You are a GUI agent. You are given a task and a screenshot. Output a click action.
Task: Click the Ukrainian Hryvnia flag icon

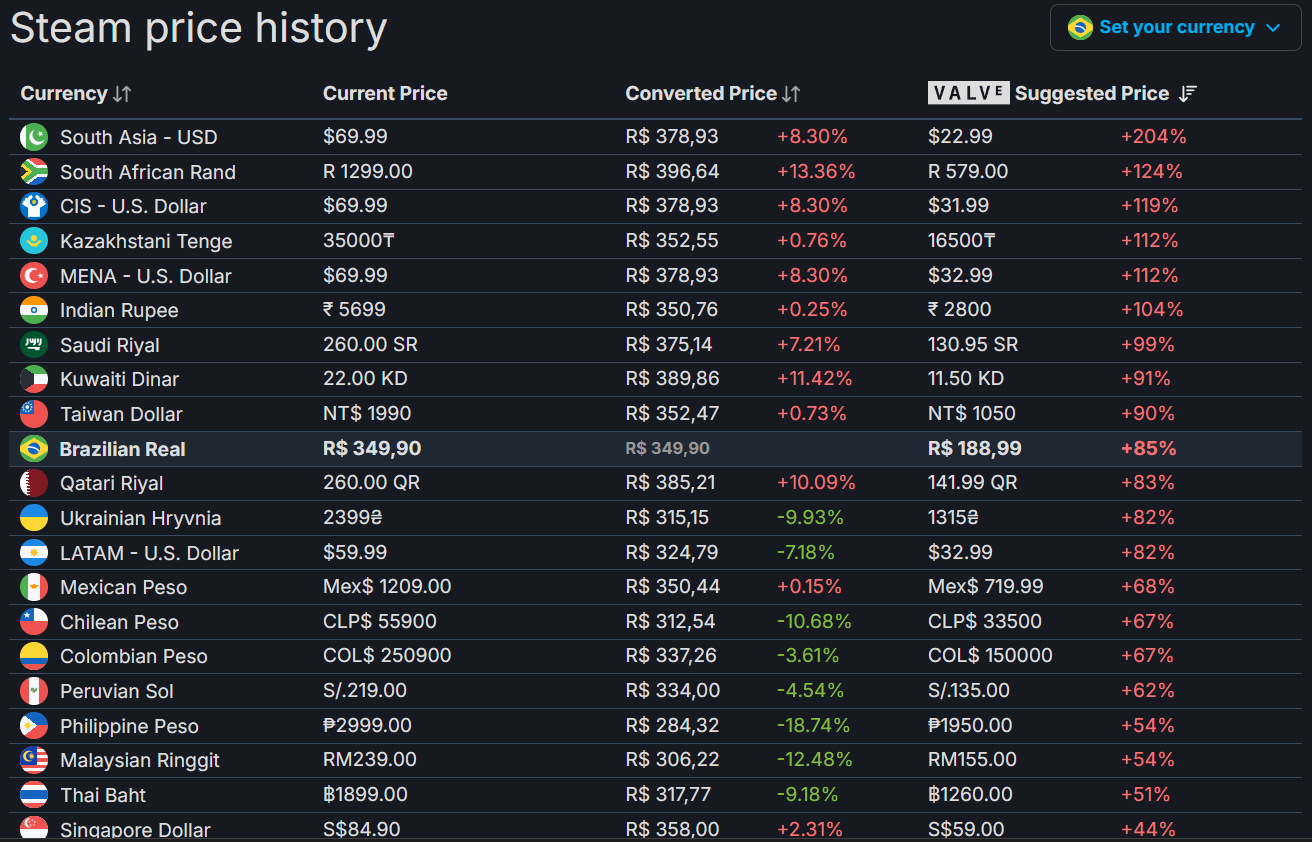(34, 518)
